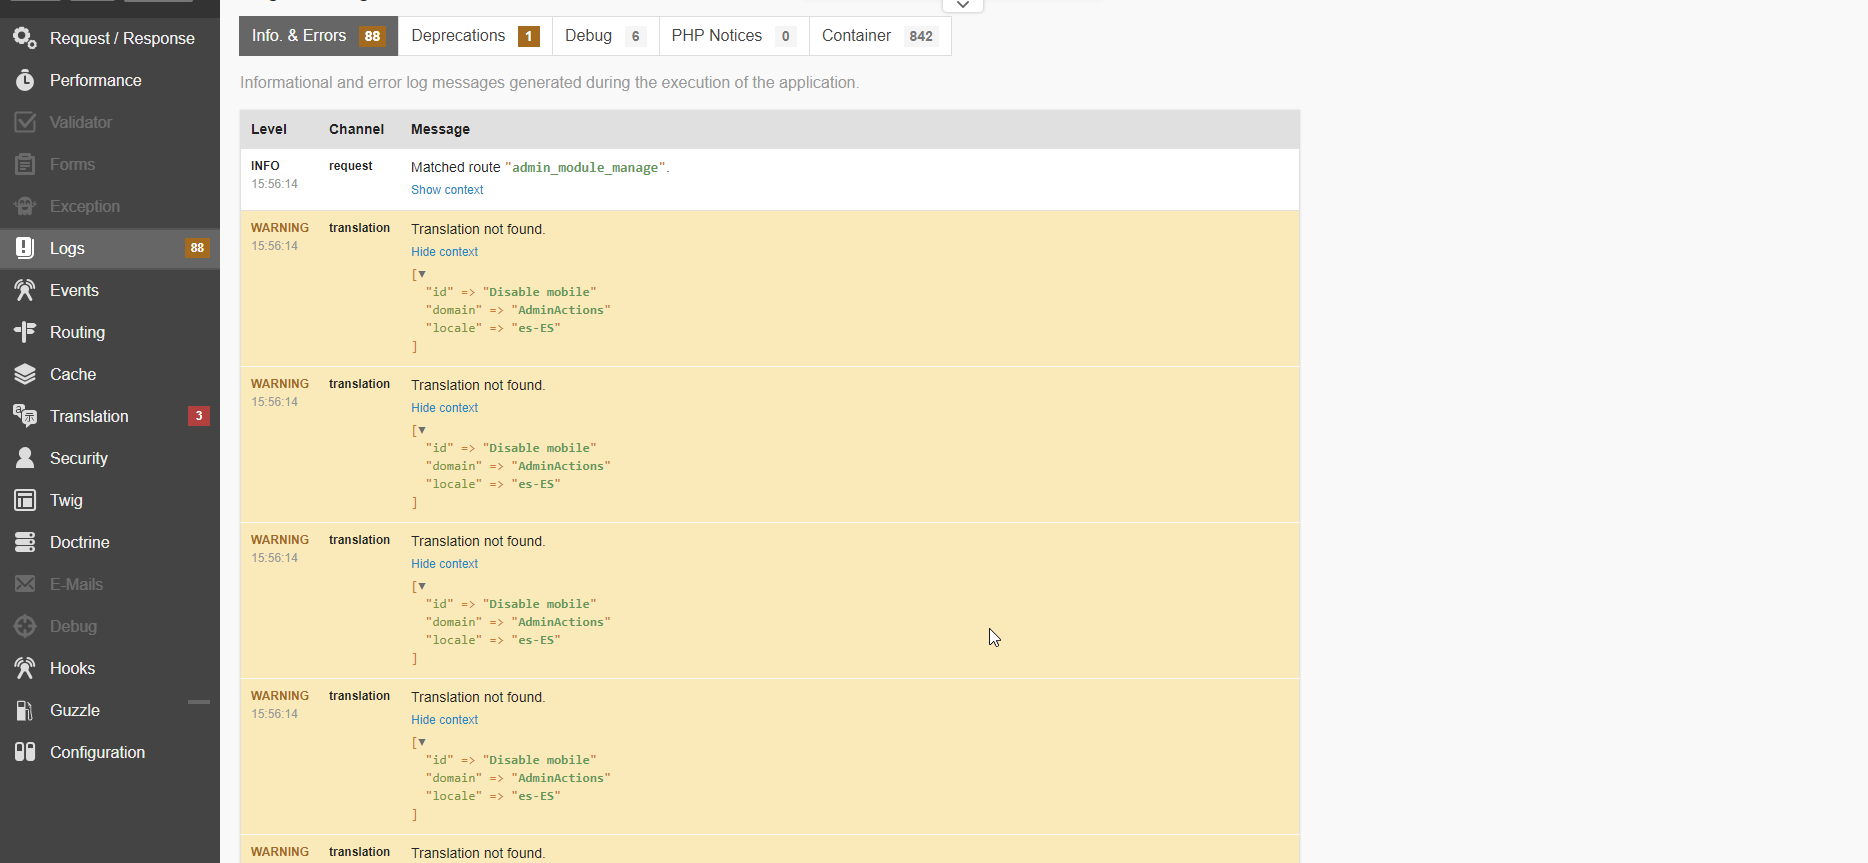Click the Level column header
This screenshot has width=1868, height=863.
click(269, 129)
